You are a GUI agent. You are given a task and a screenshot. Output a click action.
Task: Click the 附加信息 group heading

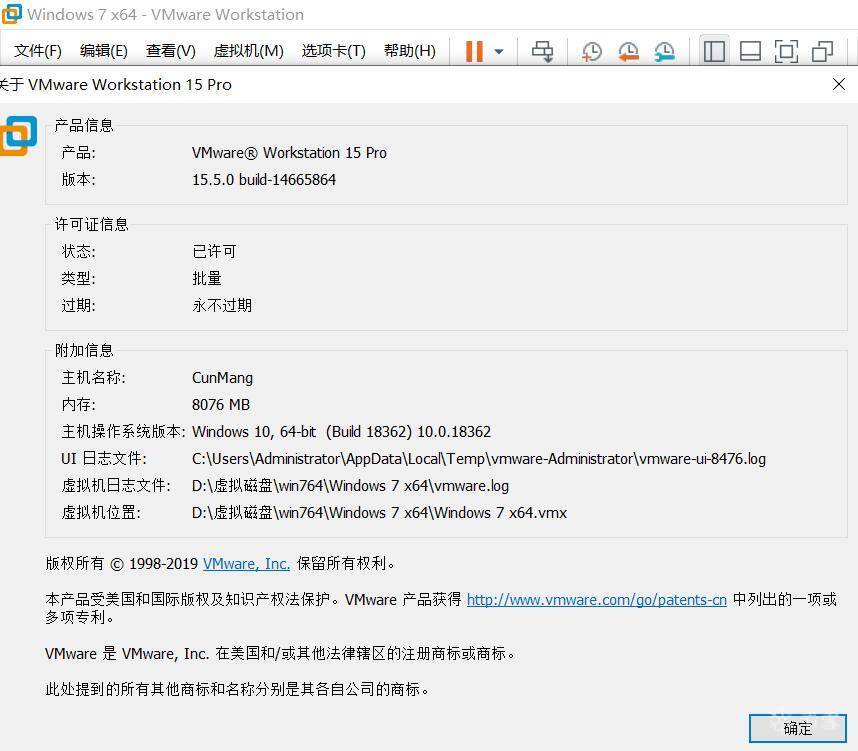tap(84, 350)
